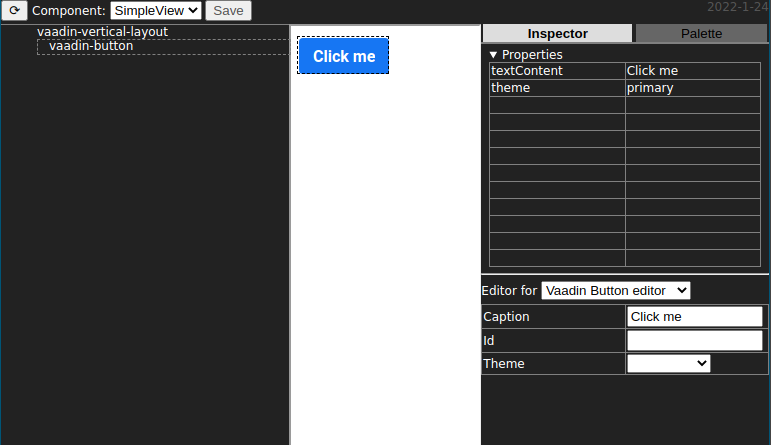Screen dimensions: 771x445
Task: Click the refresh icon button
Action: [14, 11]
